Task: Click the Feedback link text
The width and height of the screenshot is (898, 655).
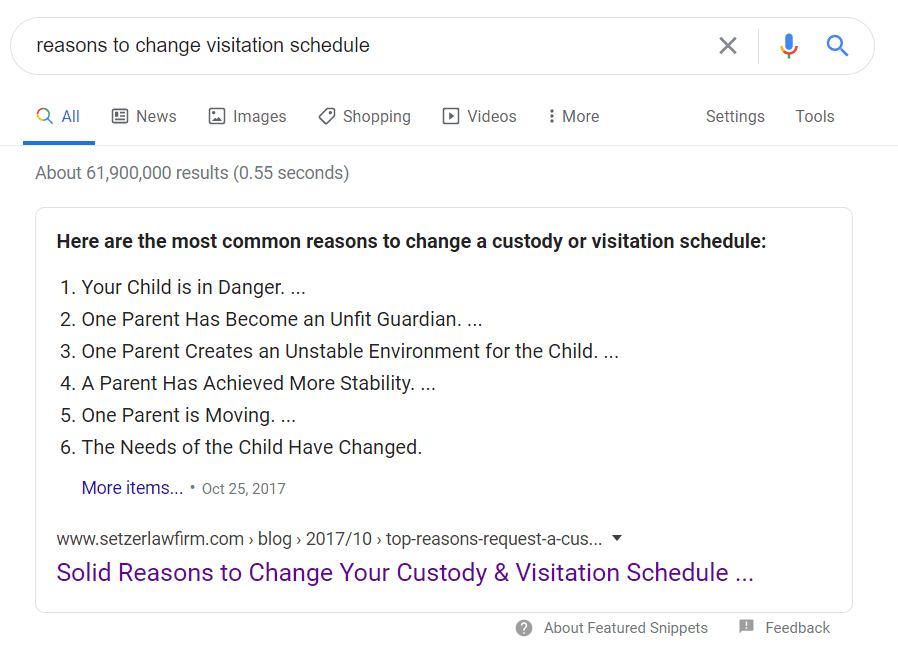Action: [x=797, y=628]
